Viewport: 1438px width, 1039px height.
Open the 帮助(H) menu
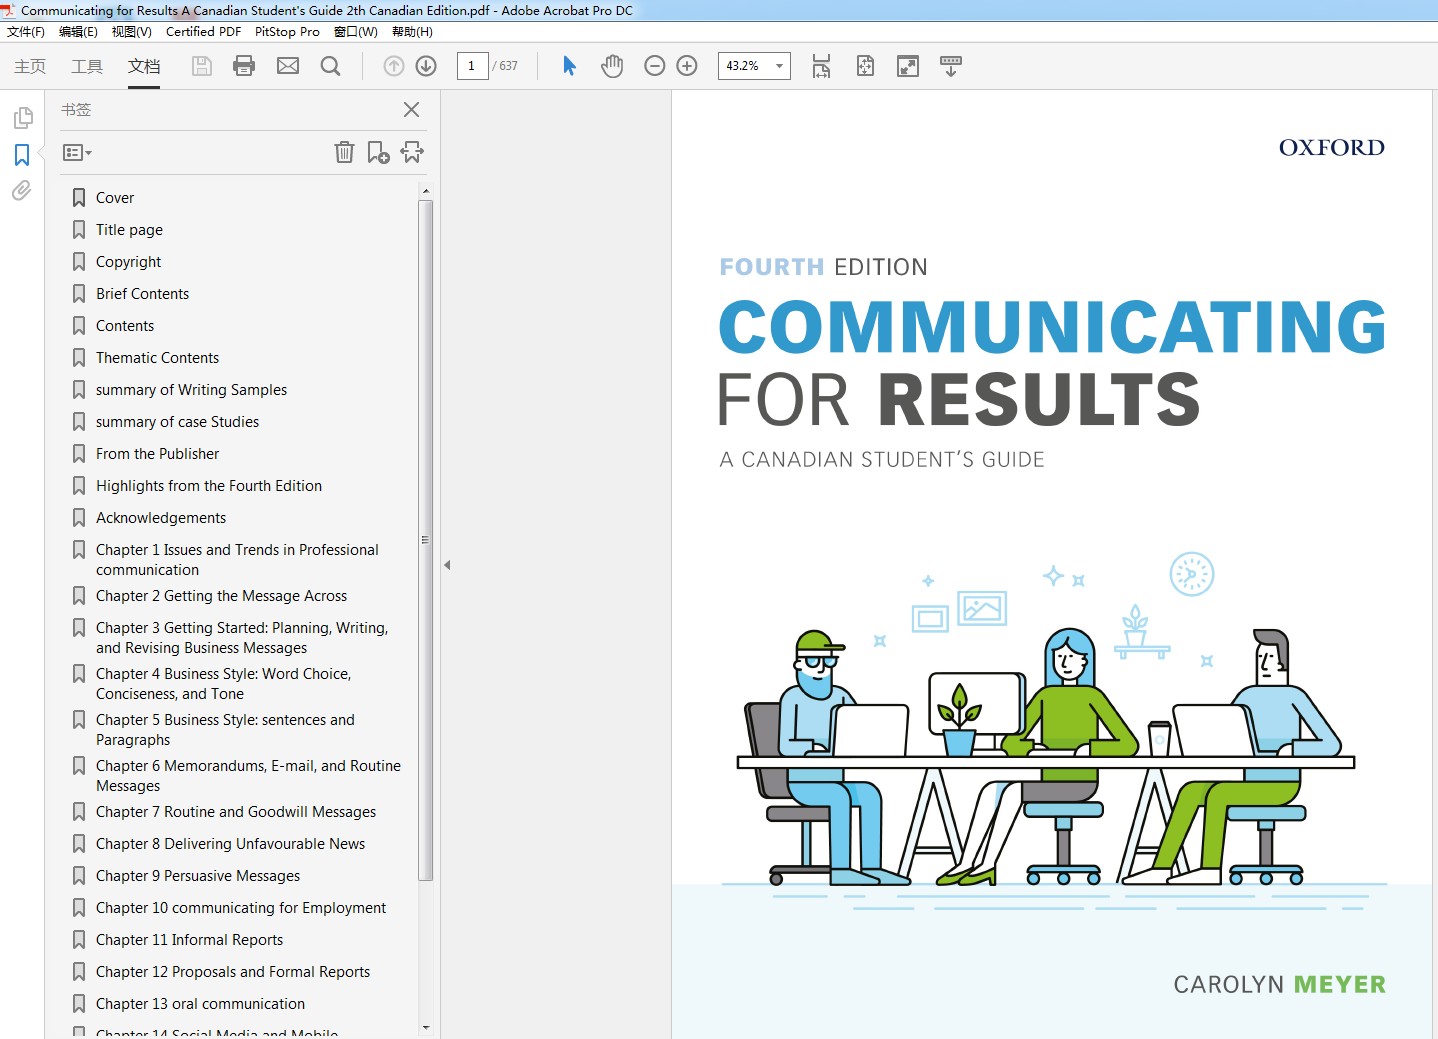tap(412, 32)
